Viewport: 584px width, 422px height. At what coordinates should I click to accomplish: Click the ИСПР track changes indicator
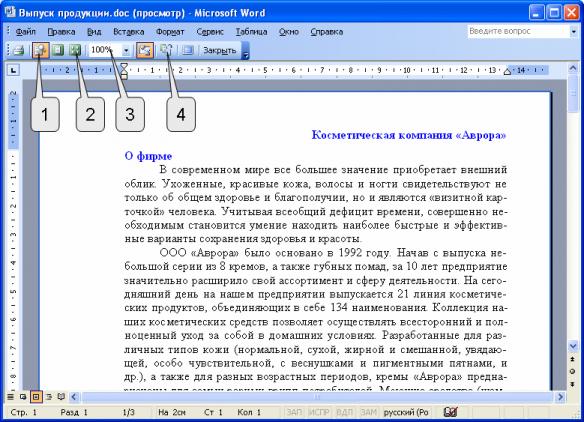319,412
